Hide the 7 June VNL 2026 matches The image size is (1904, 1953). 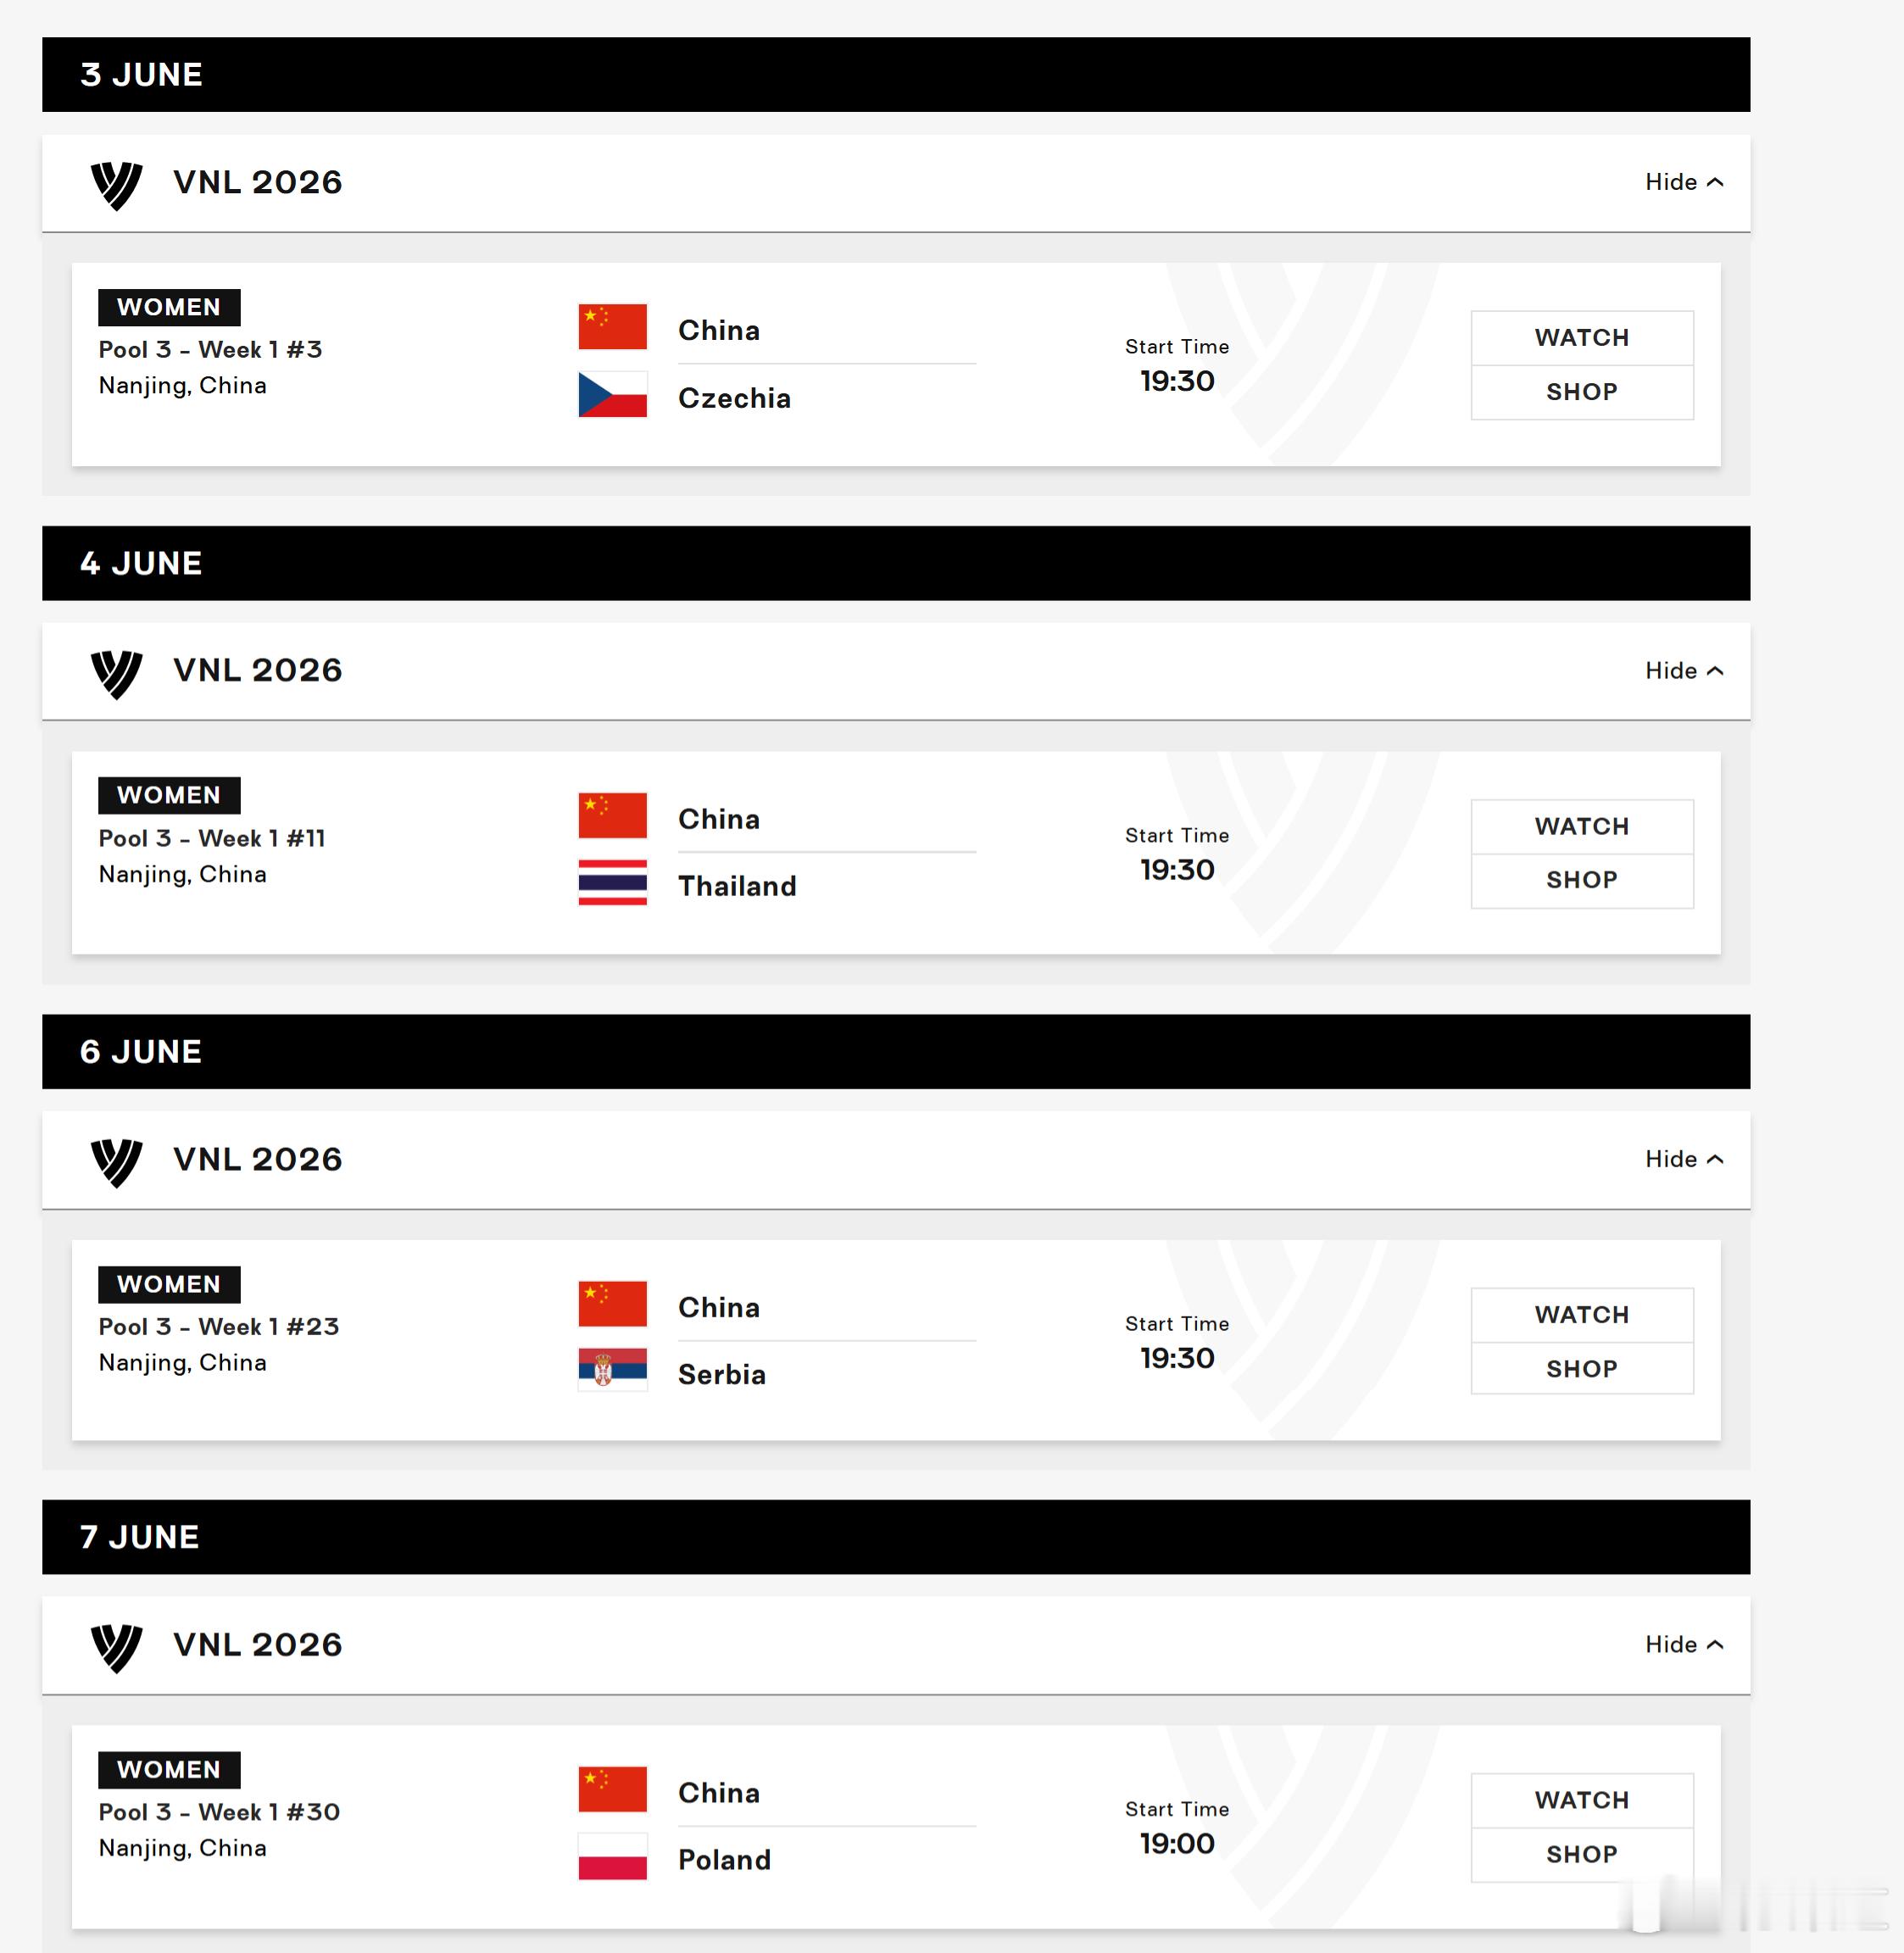pyautogui.click(x=1684, y=1645)
